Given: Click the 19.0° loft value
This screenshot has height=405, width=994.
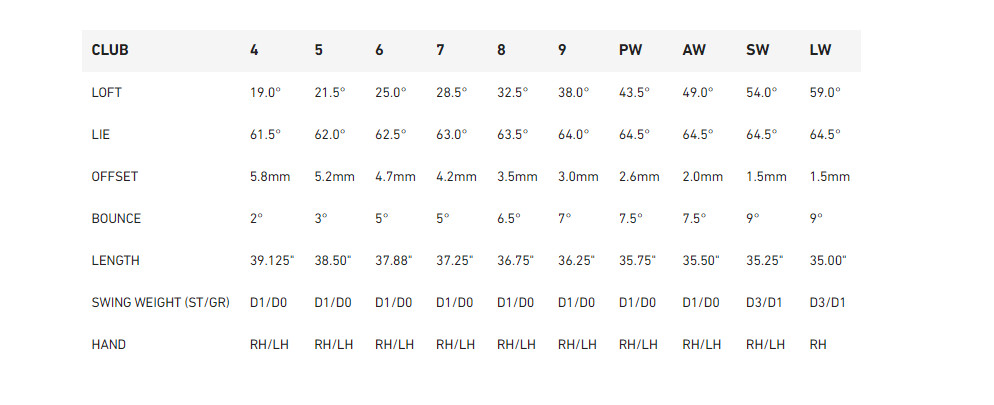Looking at the screenshot, I should 265,92.
